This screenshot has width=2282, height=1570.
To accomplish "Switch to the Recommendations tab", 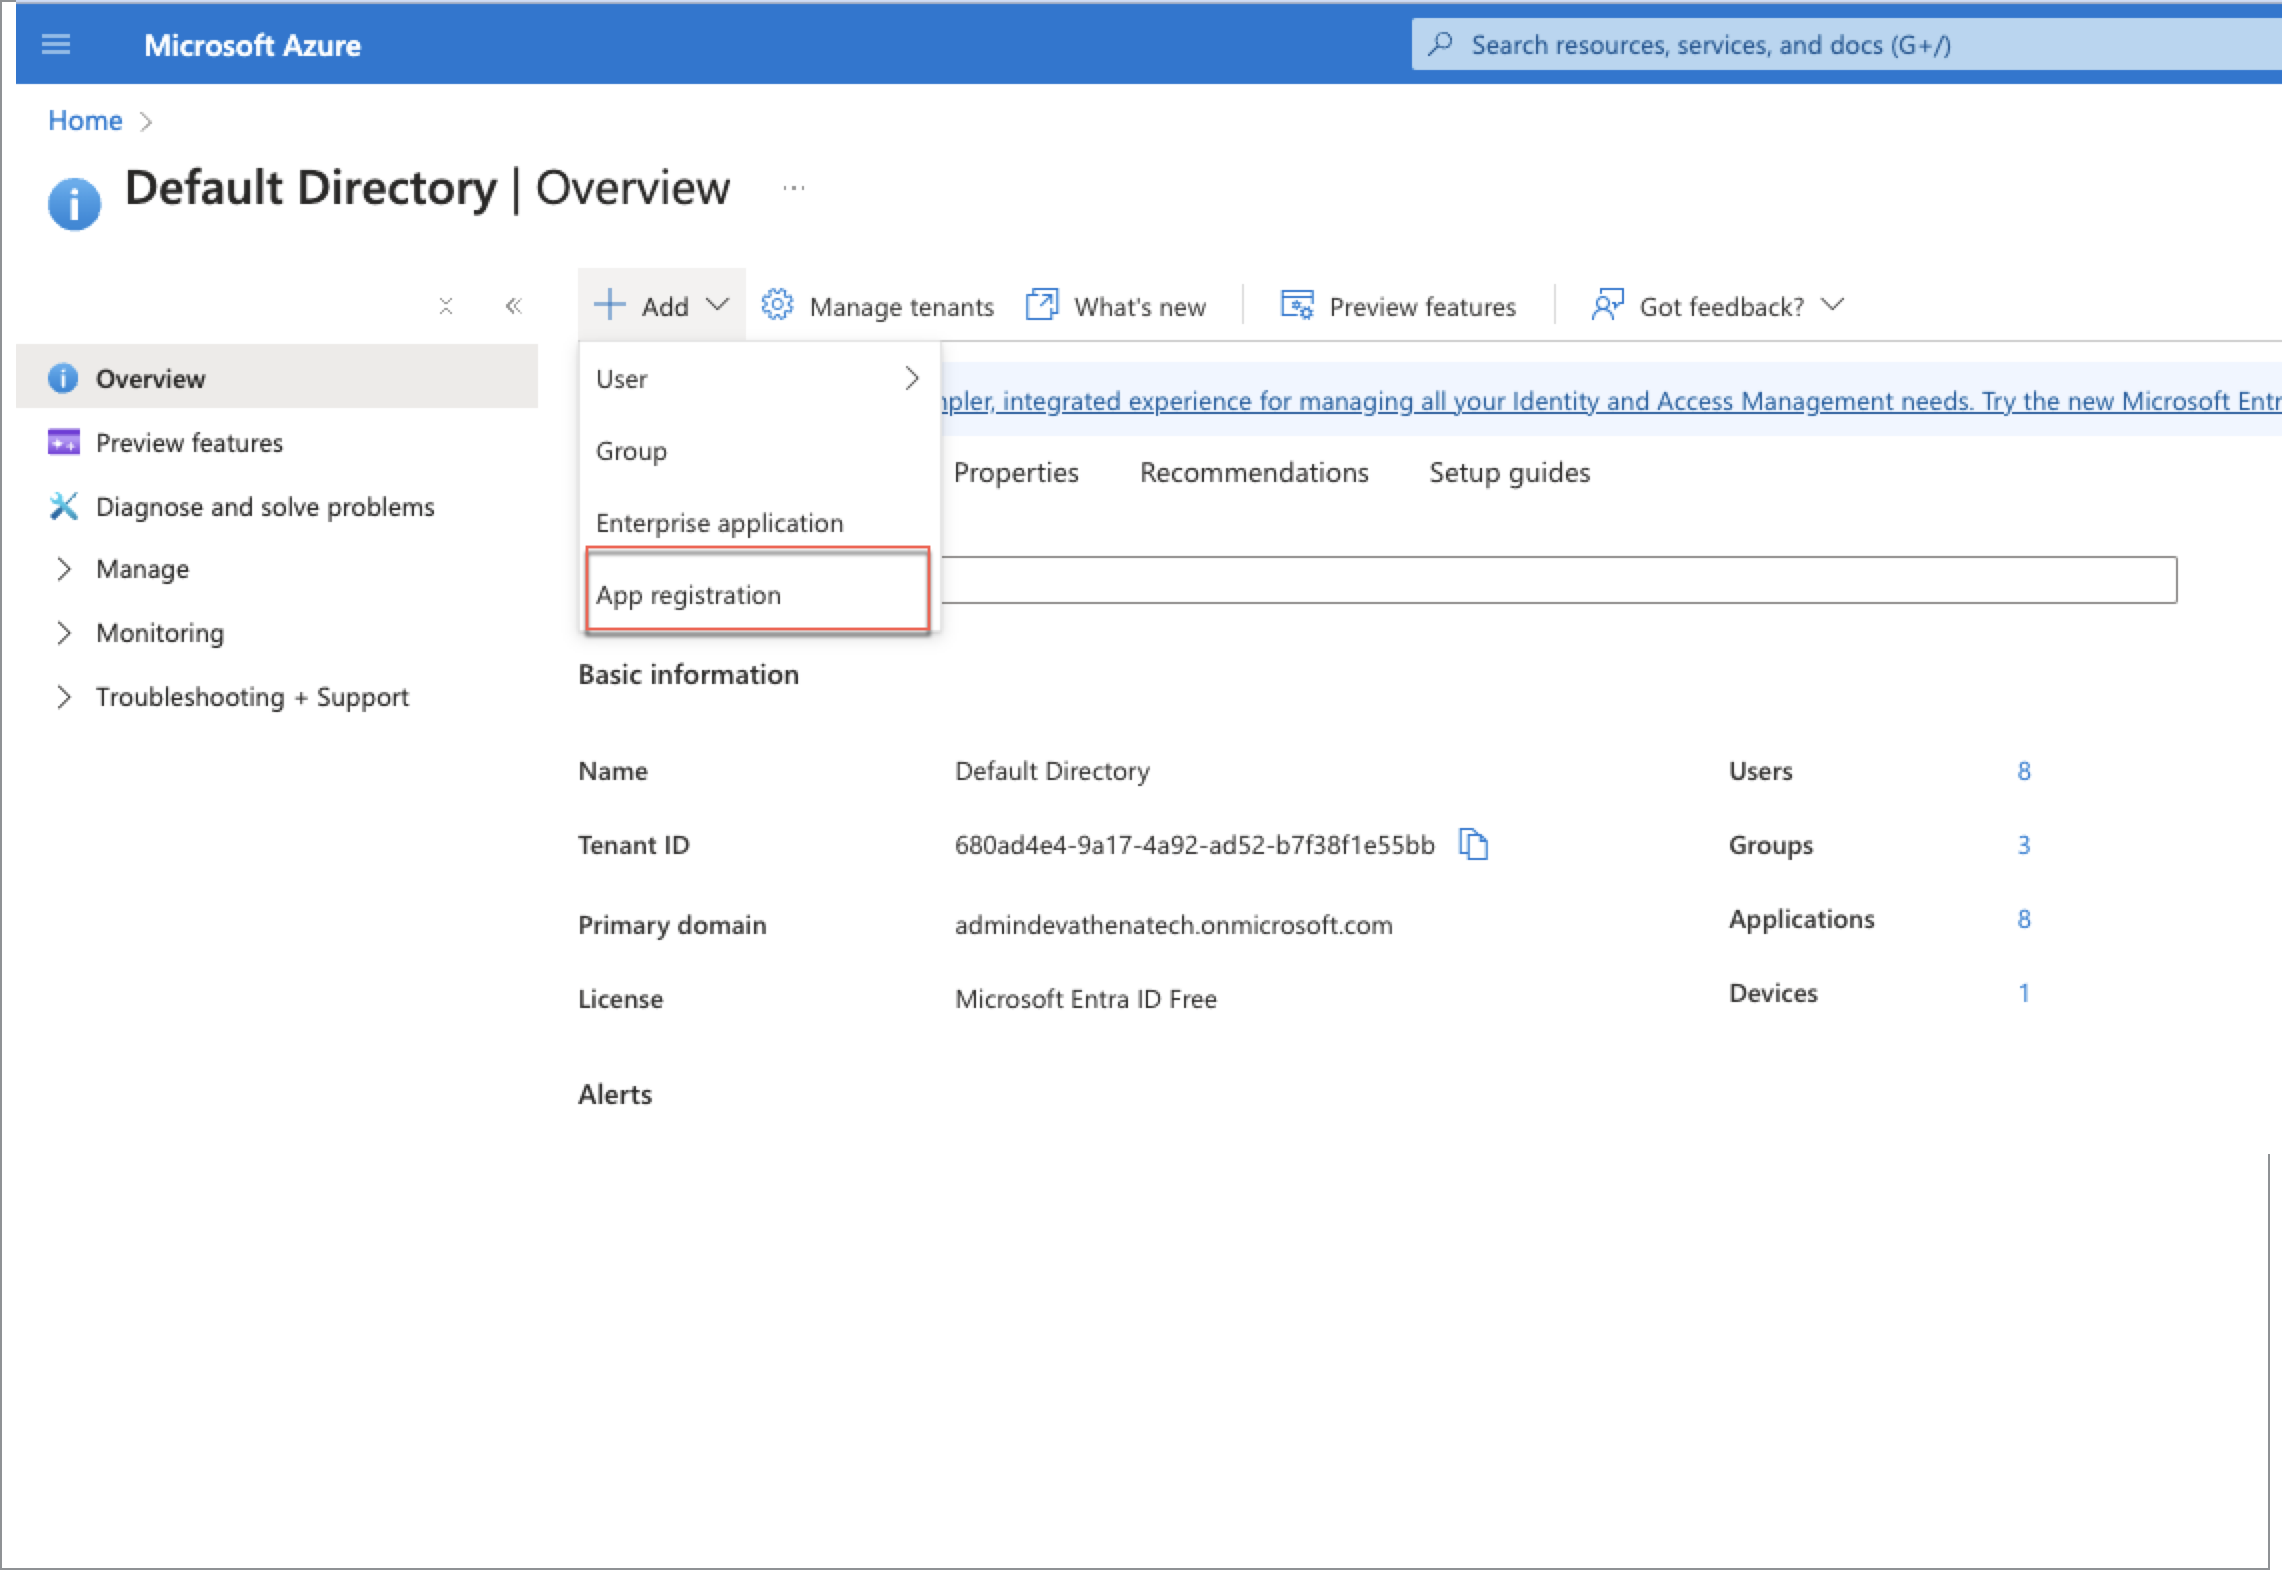I will click(1253, 472).
